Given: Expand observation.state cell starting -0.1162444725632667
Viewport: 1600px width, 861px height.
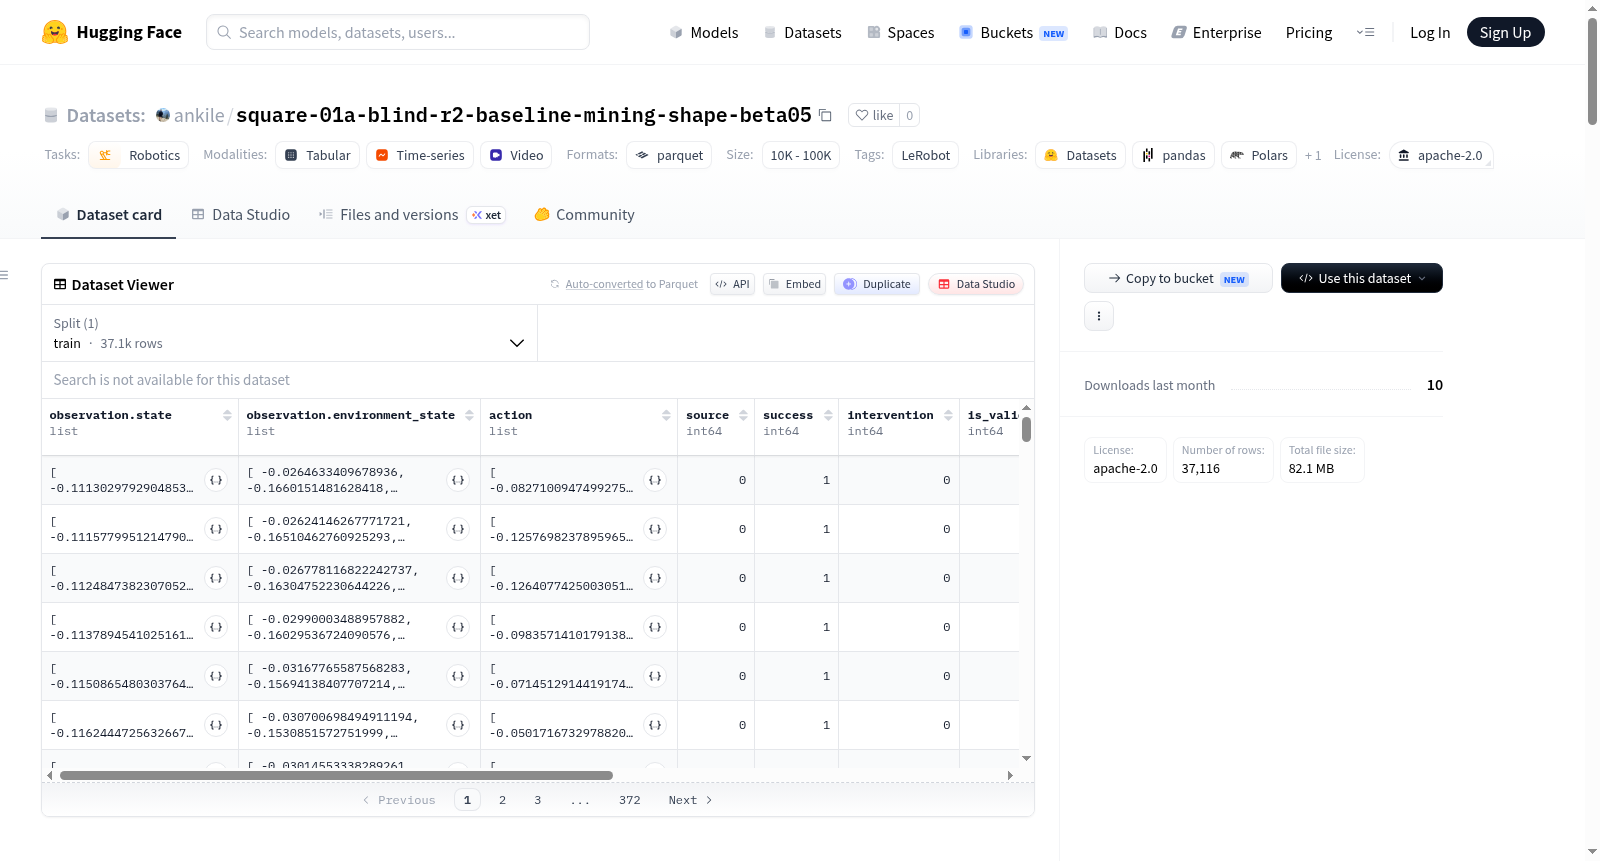Looking at the screenshot, I should tap(216, 725).
